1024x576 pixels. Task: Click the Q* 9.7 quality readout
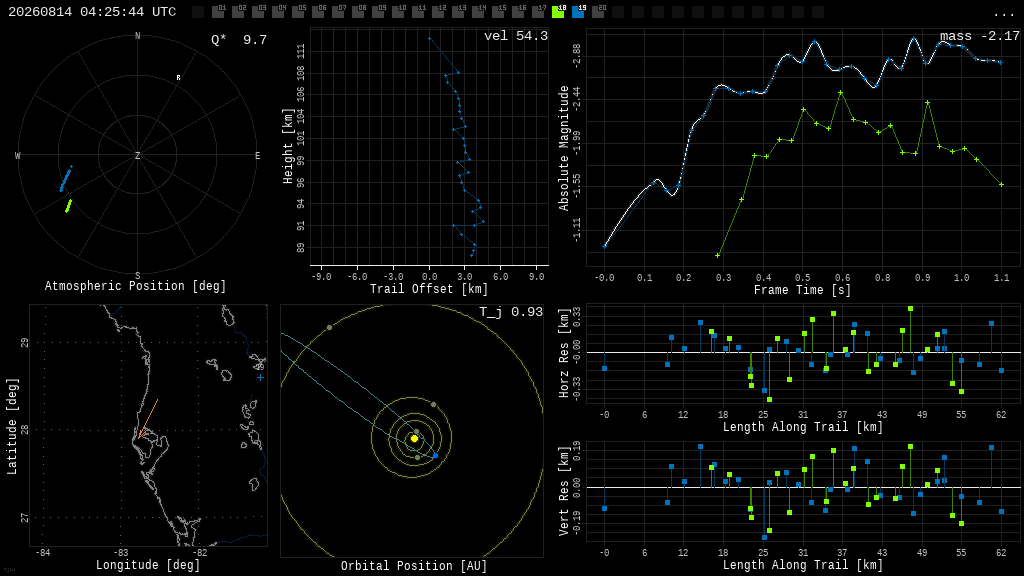click(x=239, y=40)
